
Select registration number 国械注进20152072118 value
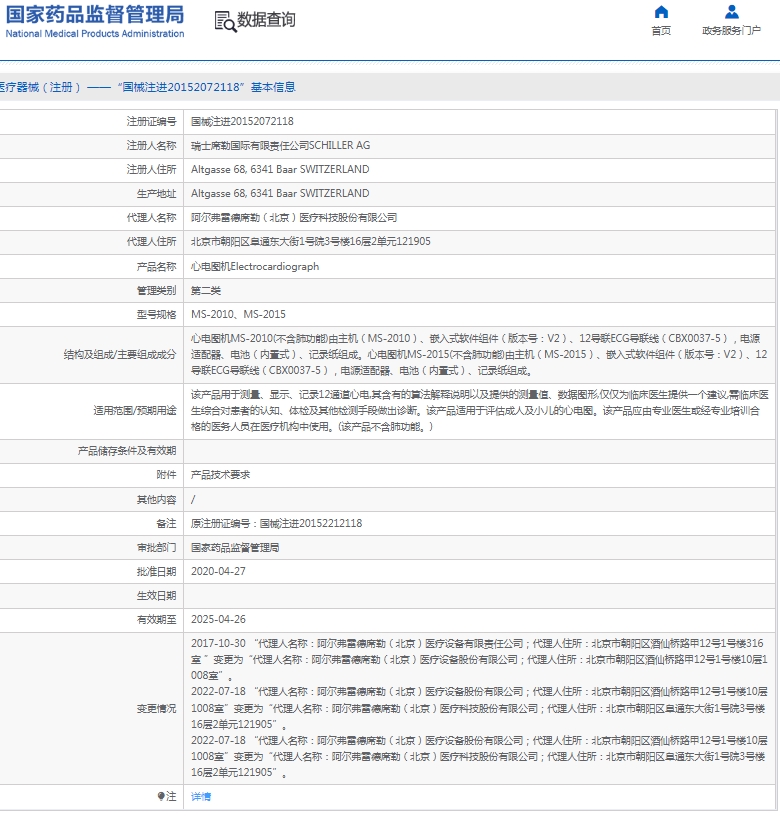(242, 121)
